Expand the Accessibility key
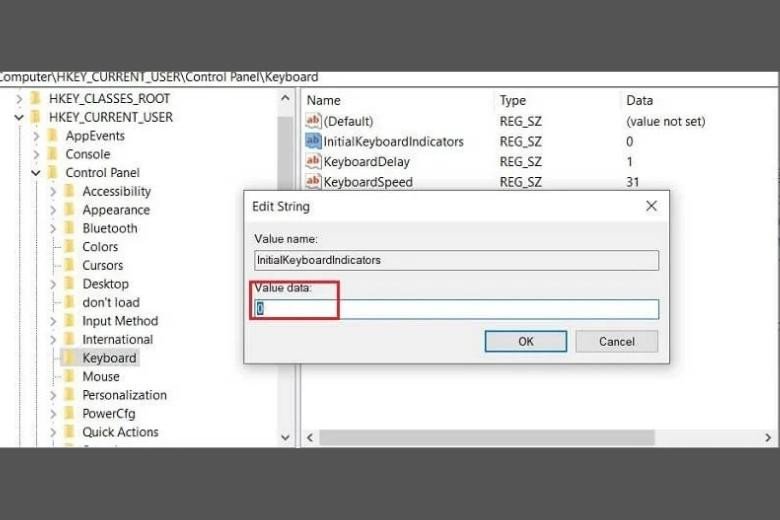Image resolution: width=780 pixels, height=520 pixels. click(x=53, y=192)
